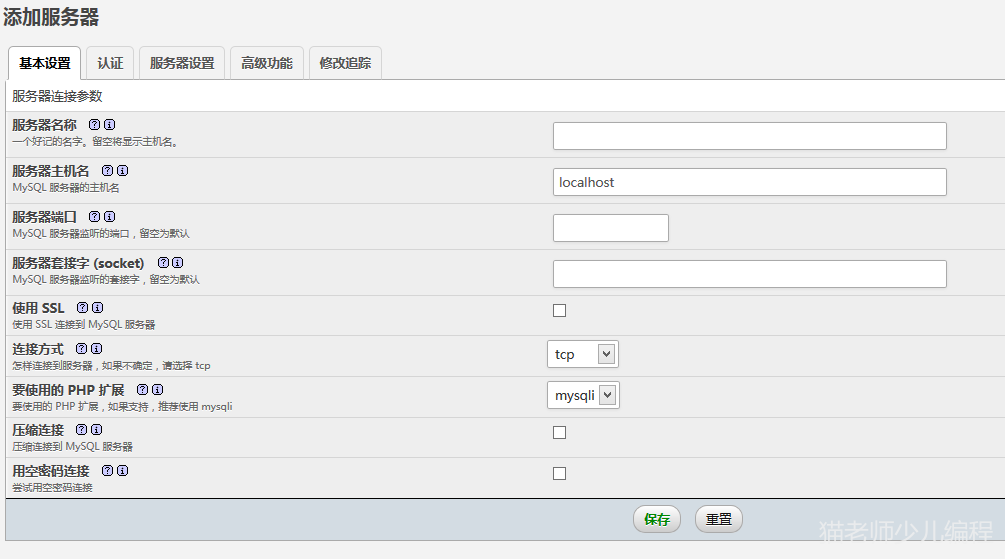
Task: Click the info icon for 服务器套接字 (socket)
Action: [x=177, y=263]
